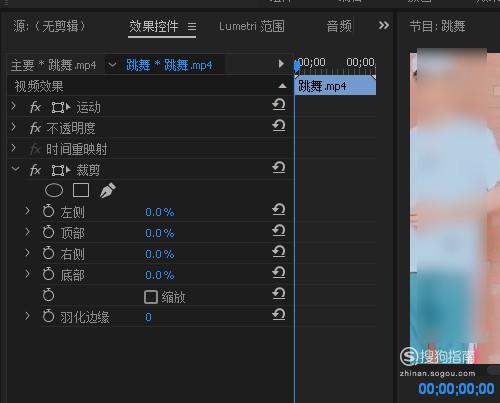Select the 效果控件 tab

click(154, 26)
